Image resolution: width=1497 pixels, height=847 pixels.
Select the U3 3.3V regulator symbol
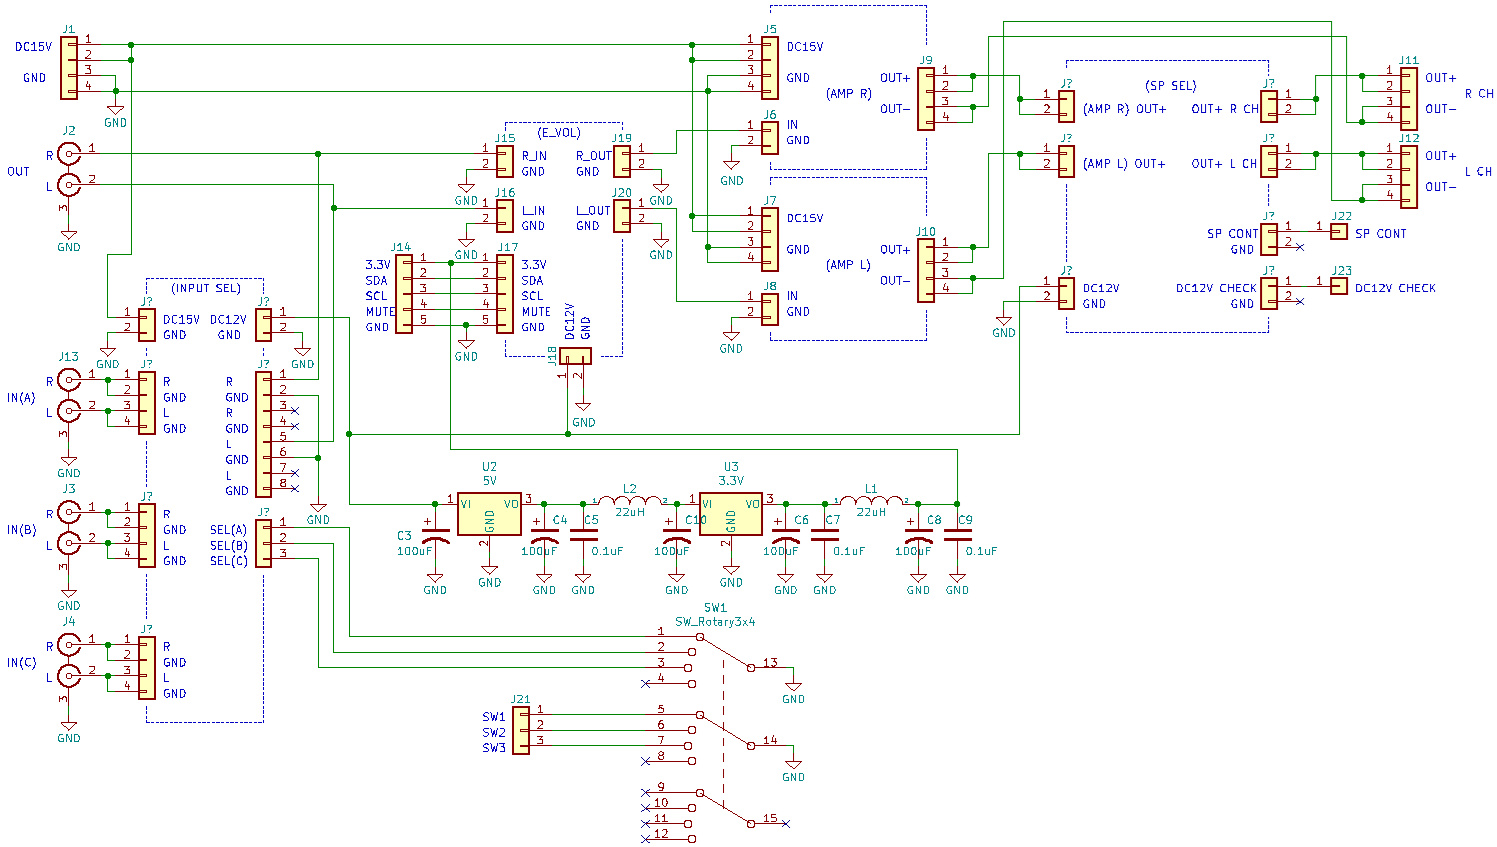click(x=731, y=514)
